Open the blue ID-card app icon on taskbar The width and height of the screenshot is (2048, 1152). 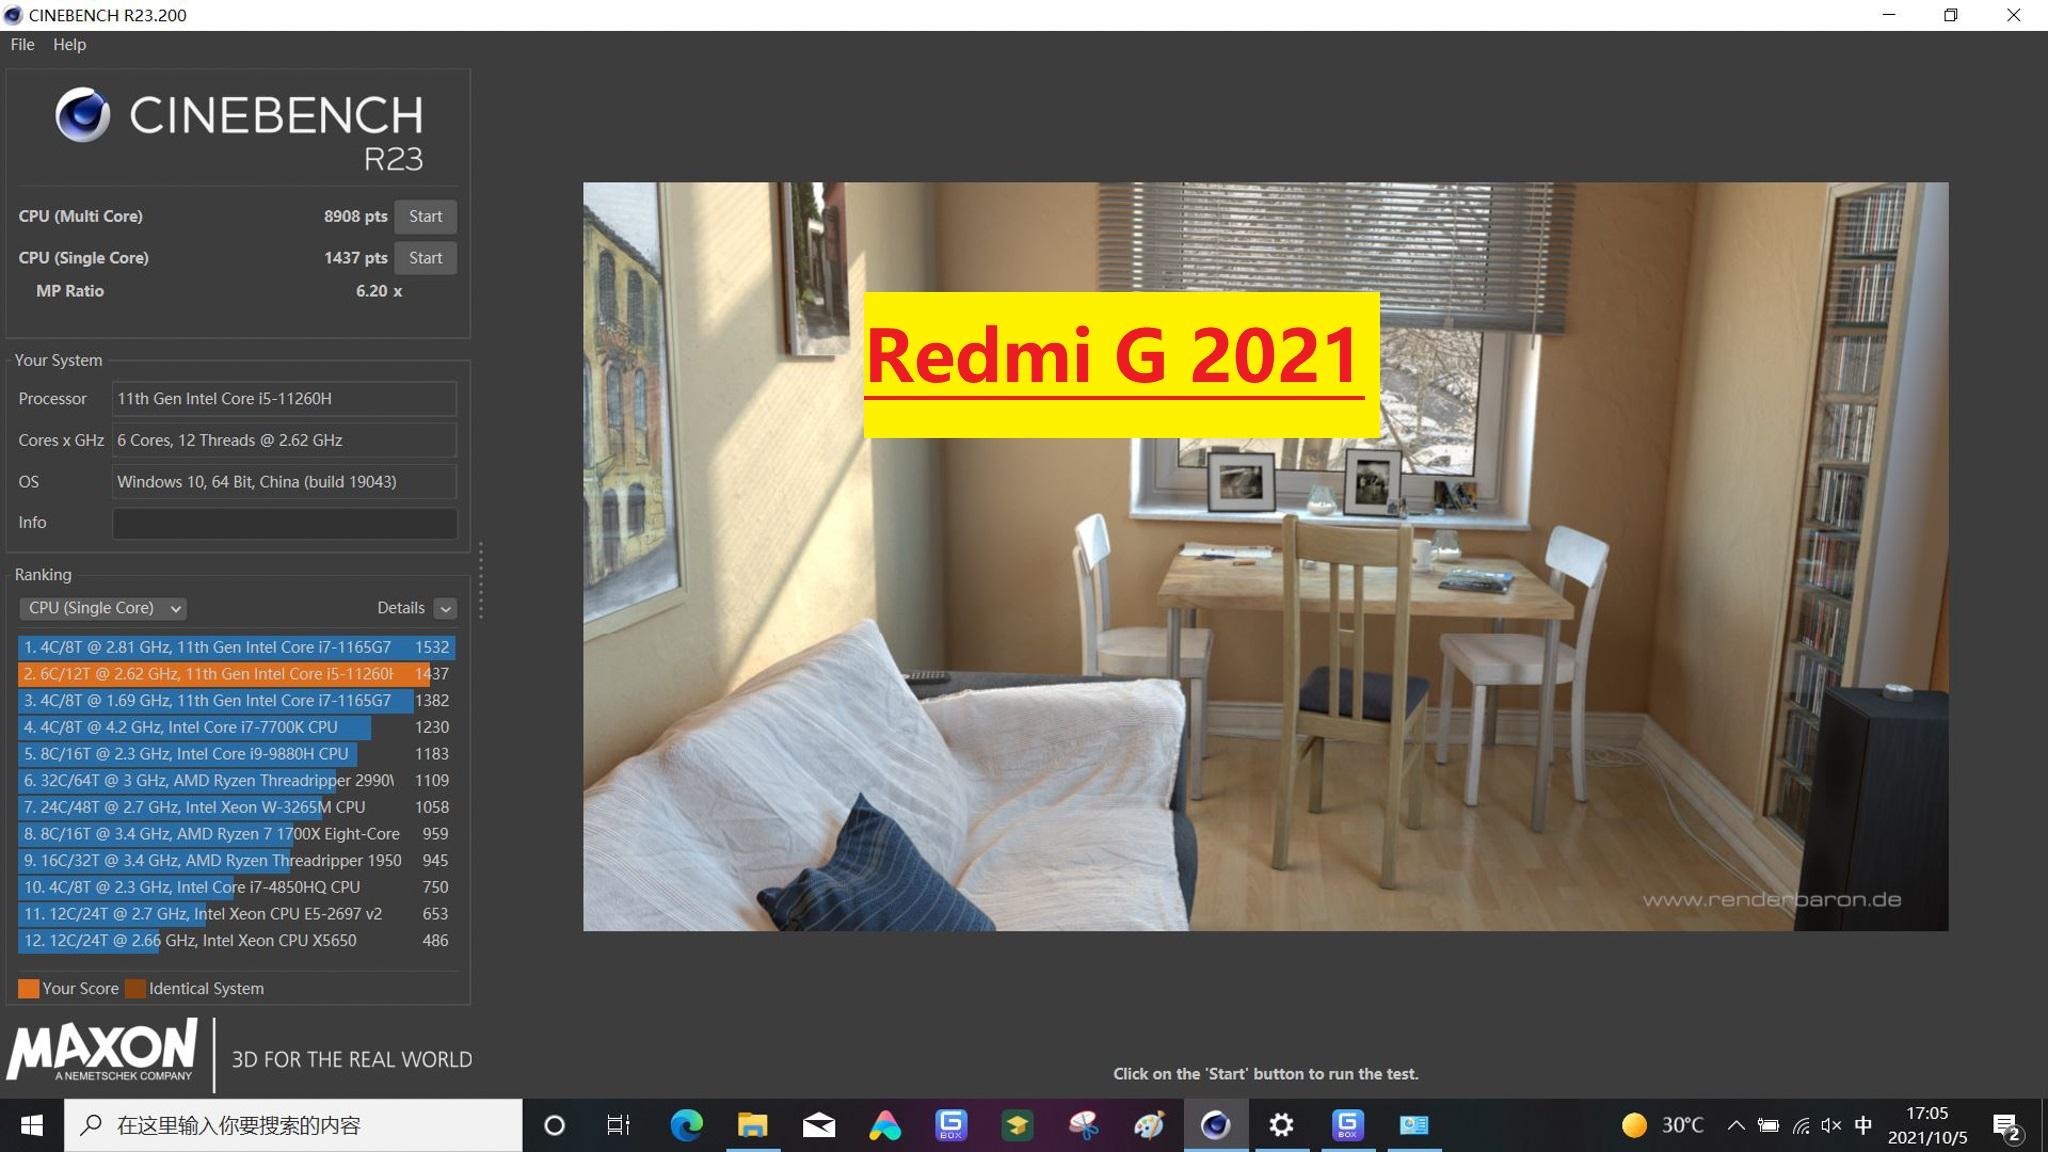point(1414,1125)
